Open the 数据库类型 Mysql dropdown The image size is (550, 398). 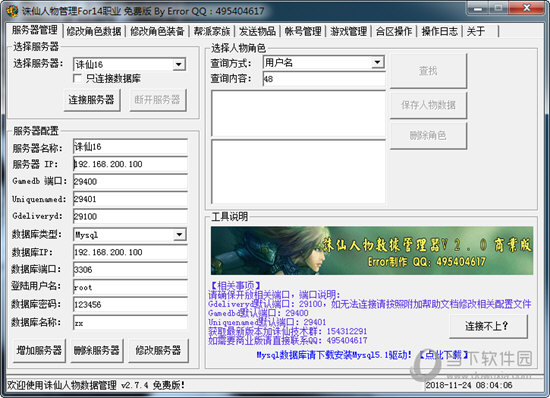coord(179,235)
